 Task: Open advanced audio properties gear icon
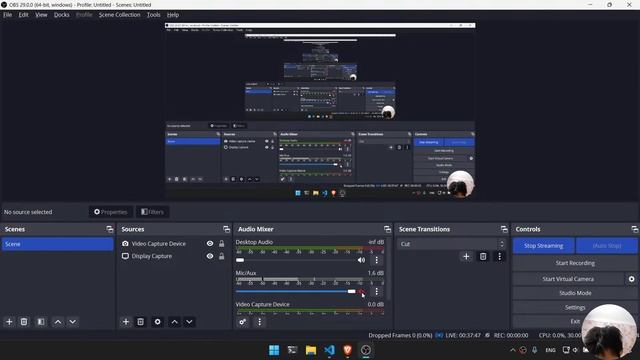click(242, 322)
